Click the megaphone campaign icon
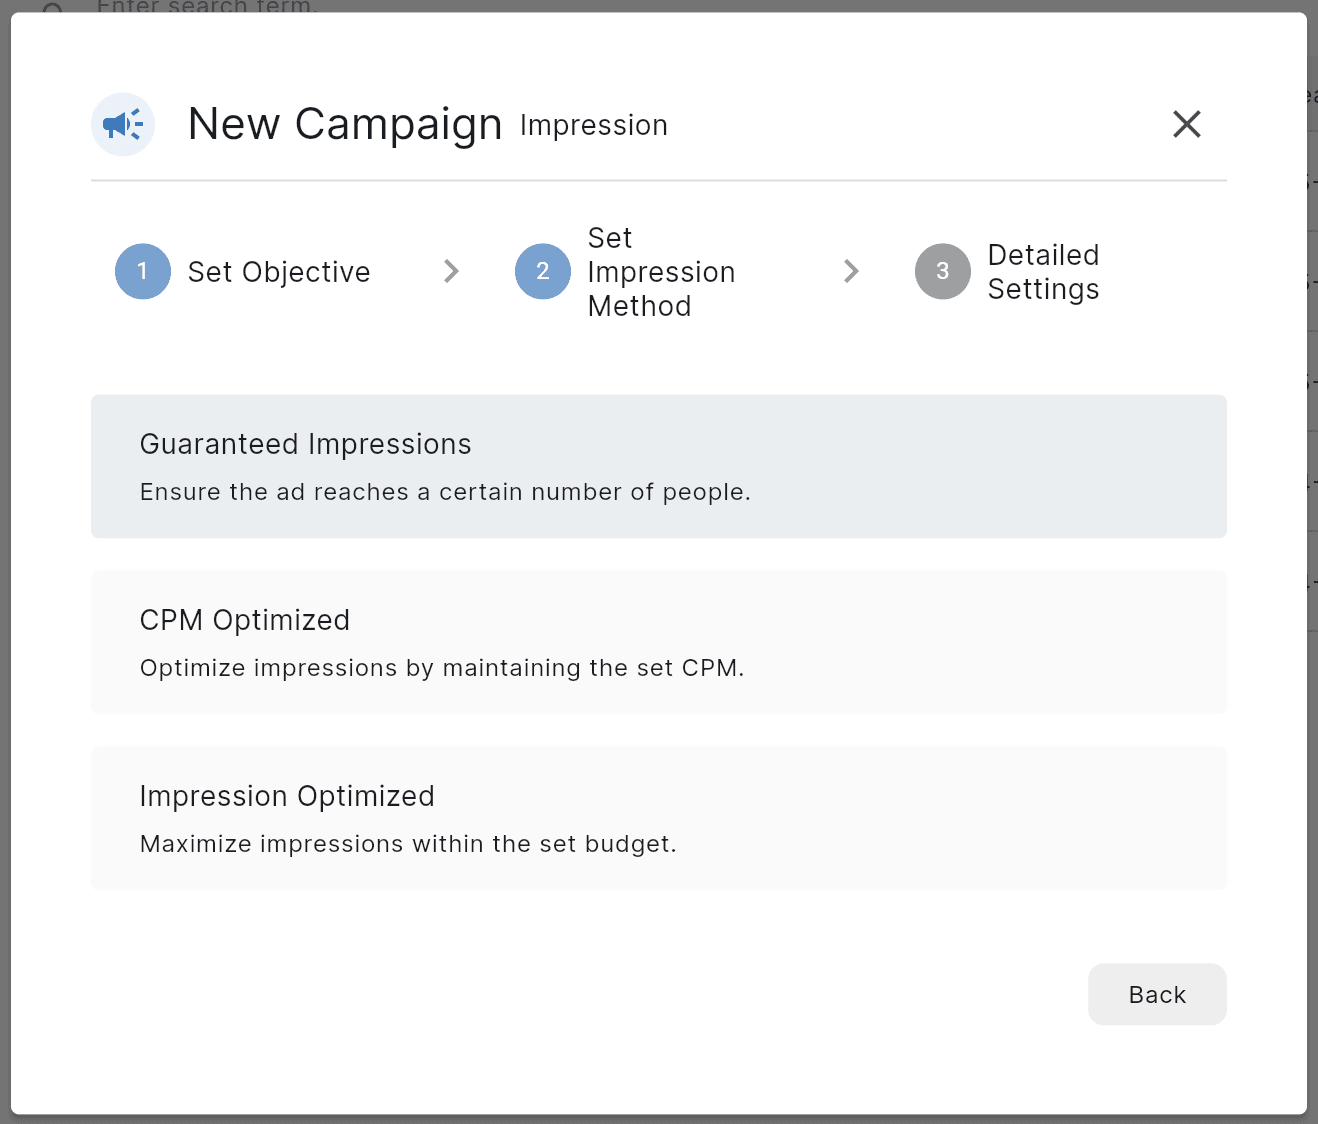Screen dimensions: 1318x1124 (123, 125)
